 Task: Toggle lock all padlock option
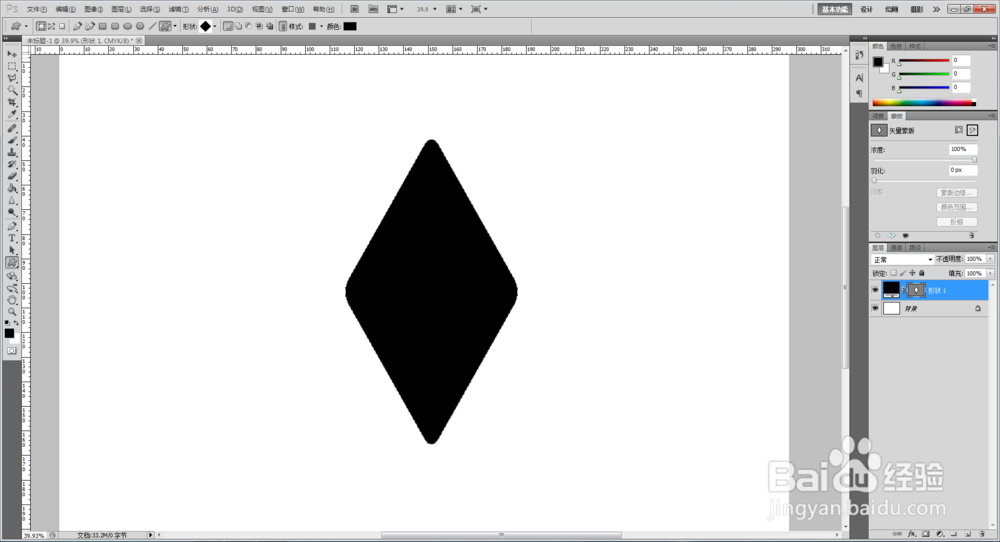922,273
